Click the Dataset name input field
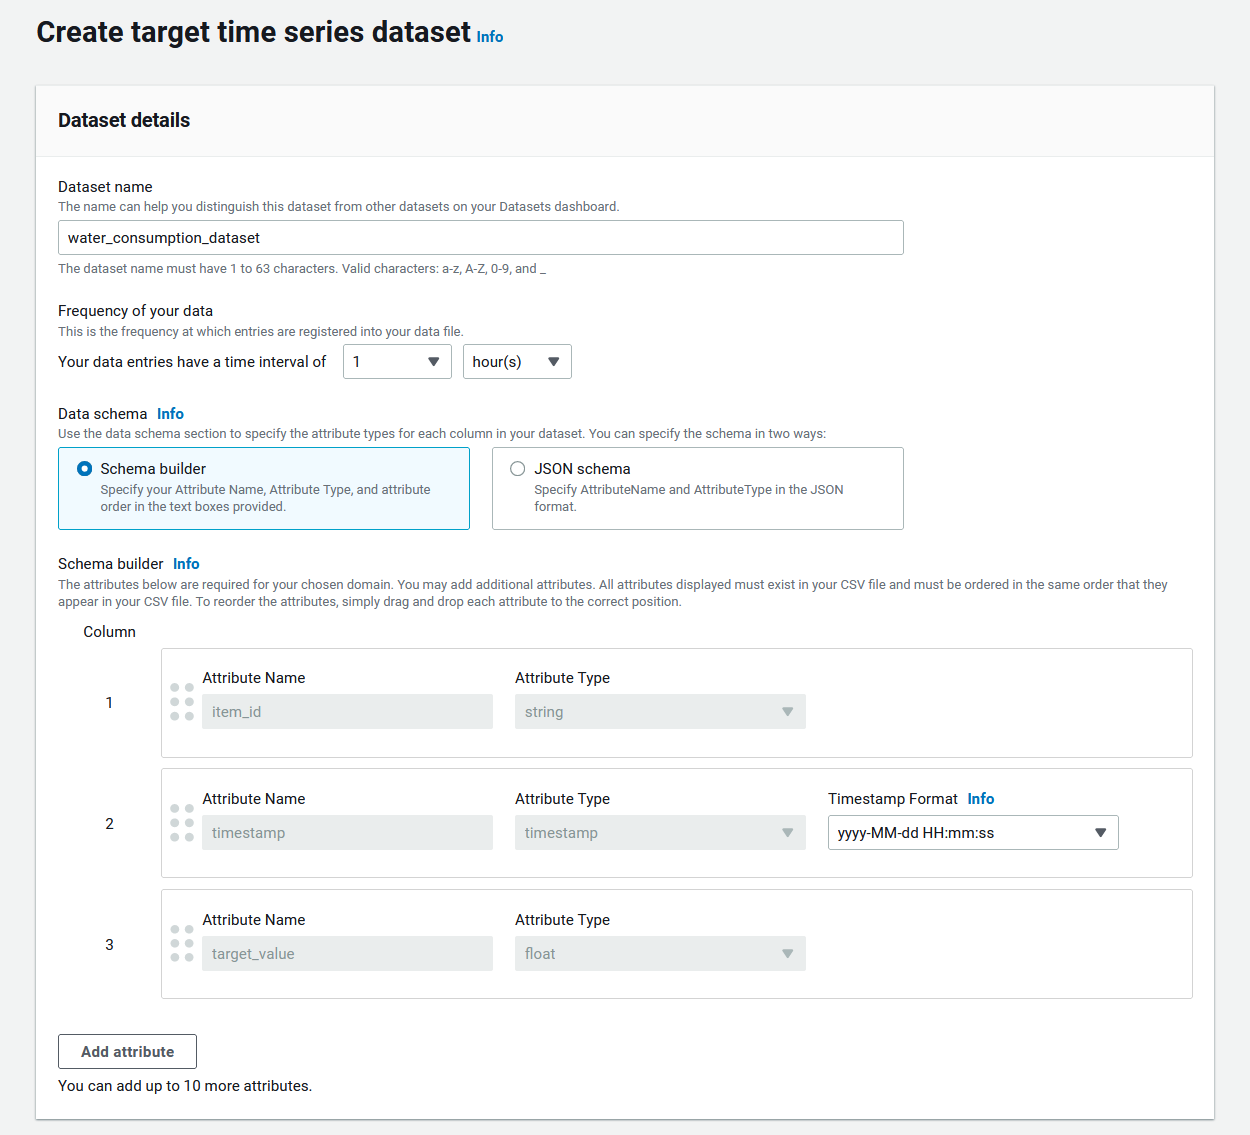This screenshot has height=1135, width=1250. [480, 238]
